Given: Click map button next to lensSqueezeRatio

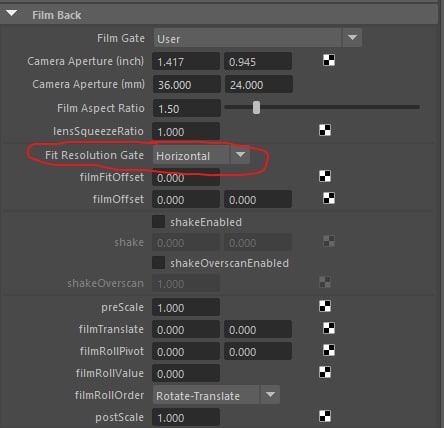Looking at the screenshot, I should (325, 130).
